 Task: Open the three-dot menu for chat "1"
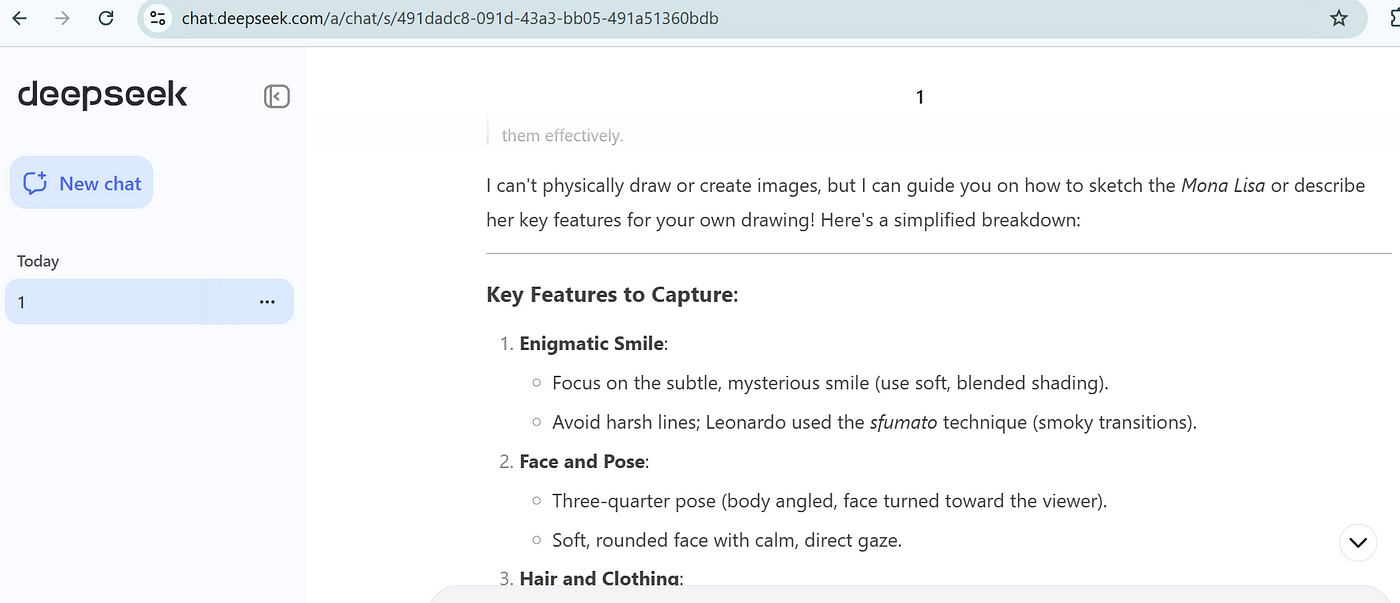[267, 302]
